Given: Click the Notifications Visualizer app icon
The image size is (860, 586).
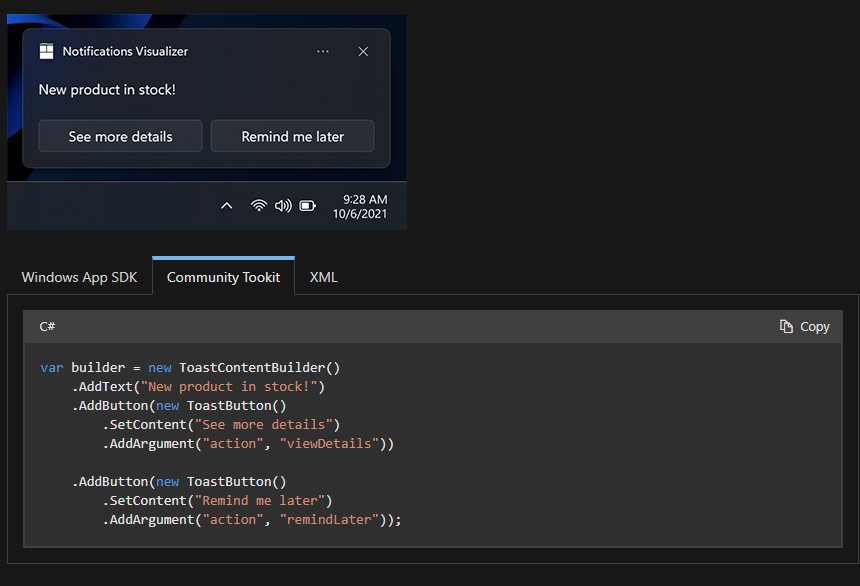Looking at the screenshot, I should (46, 51).
